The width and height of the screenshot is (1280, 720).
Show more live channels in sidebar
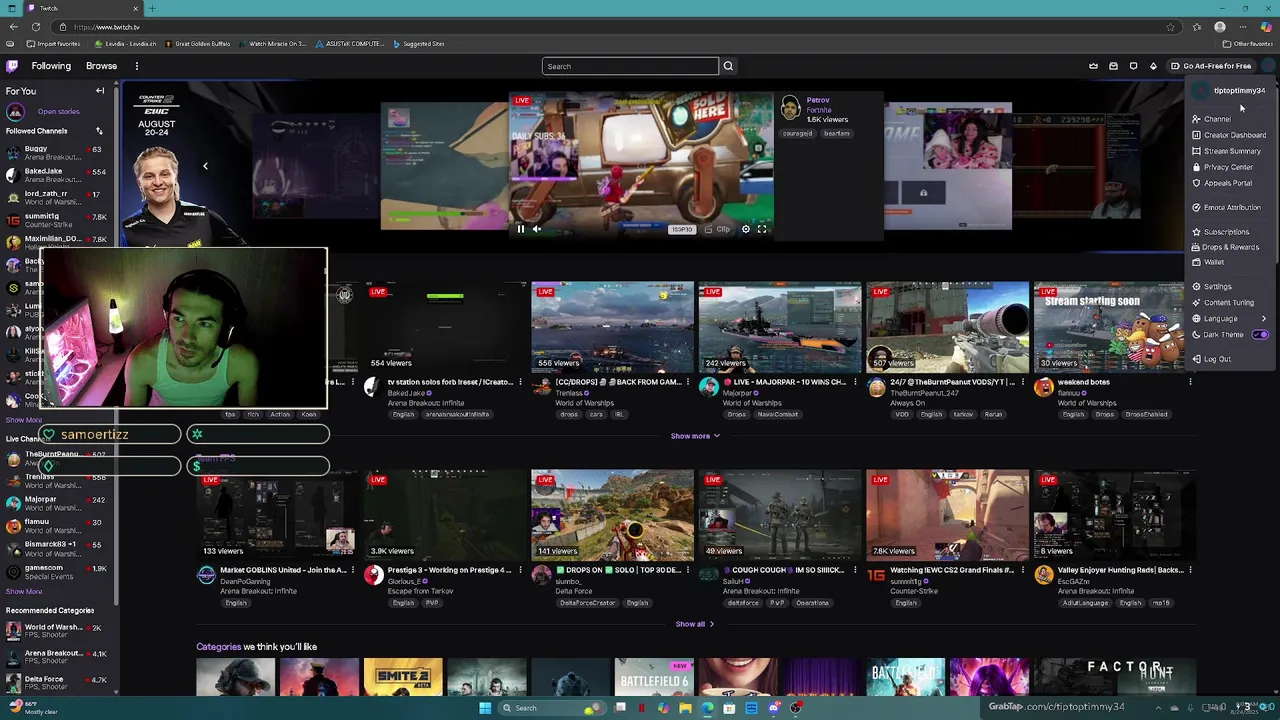[x=24, y=592]
